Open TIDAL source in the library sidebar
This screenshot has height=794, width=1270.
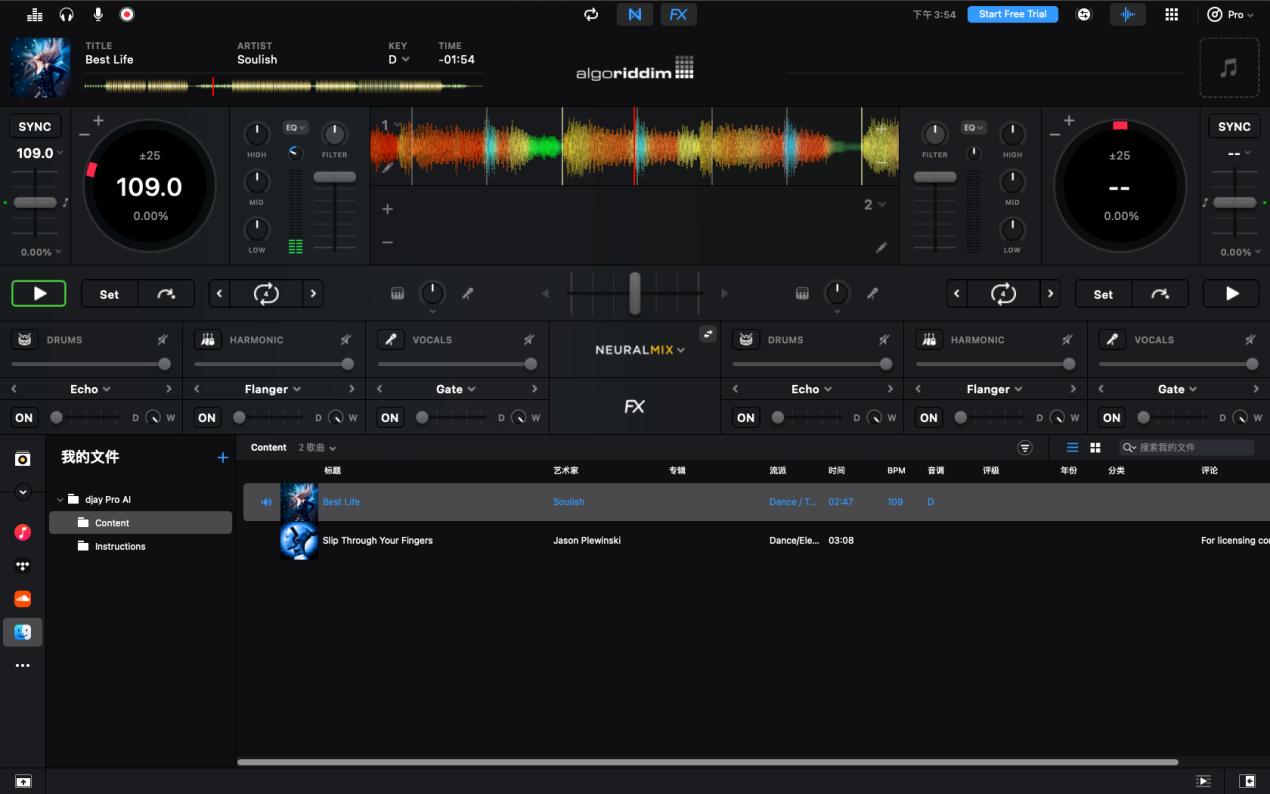[22, 566]
